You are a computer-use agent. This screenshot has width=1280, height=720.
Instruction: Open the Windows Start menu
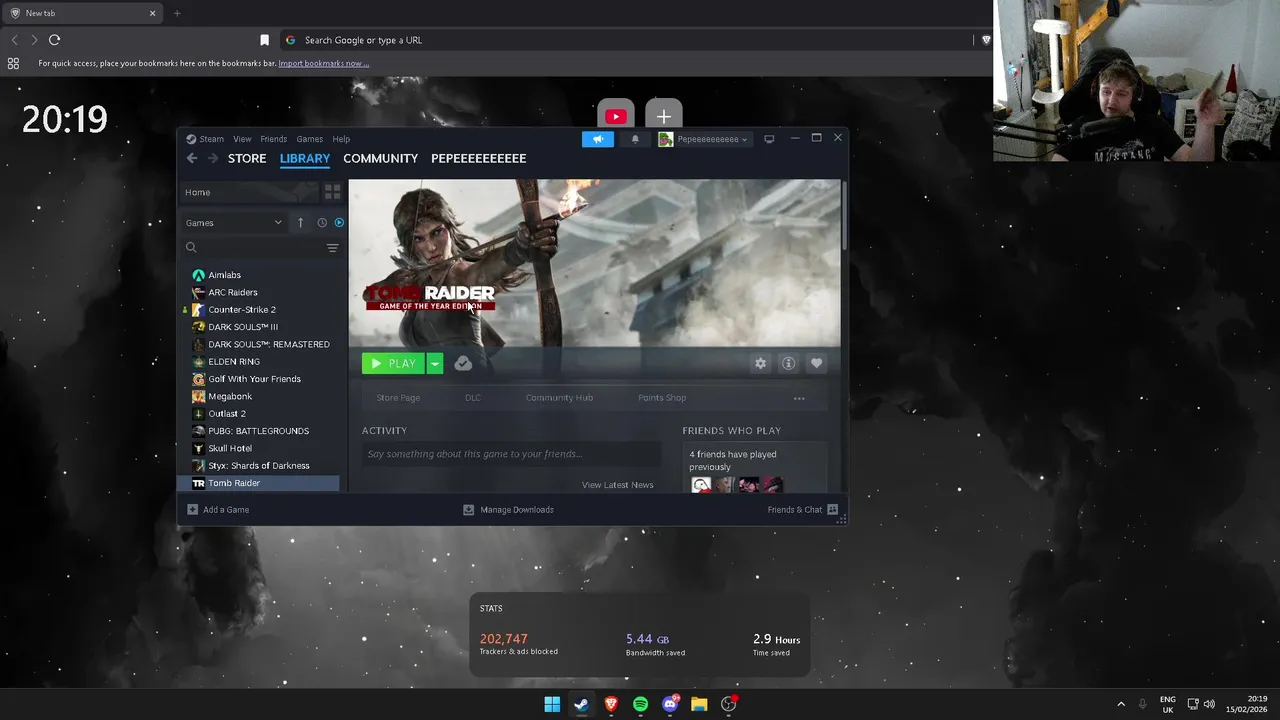(x=552, y=704)
